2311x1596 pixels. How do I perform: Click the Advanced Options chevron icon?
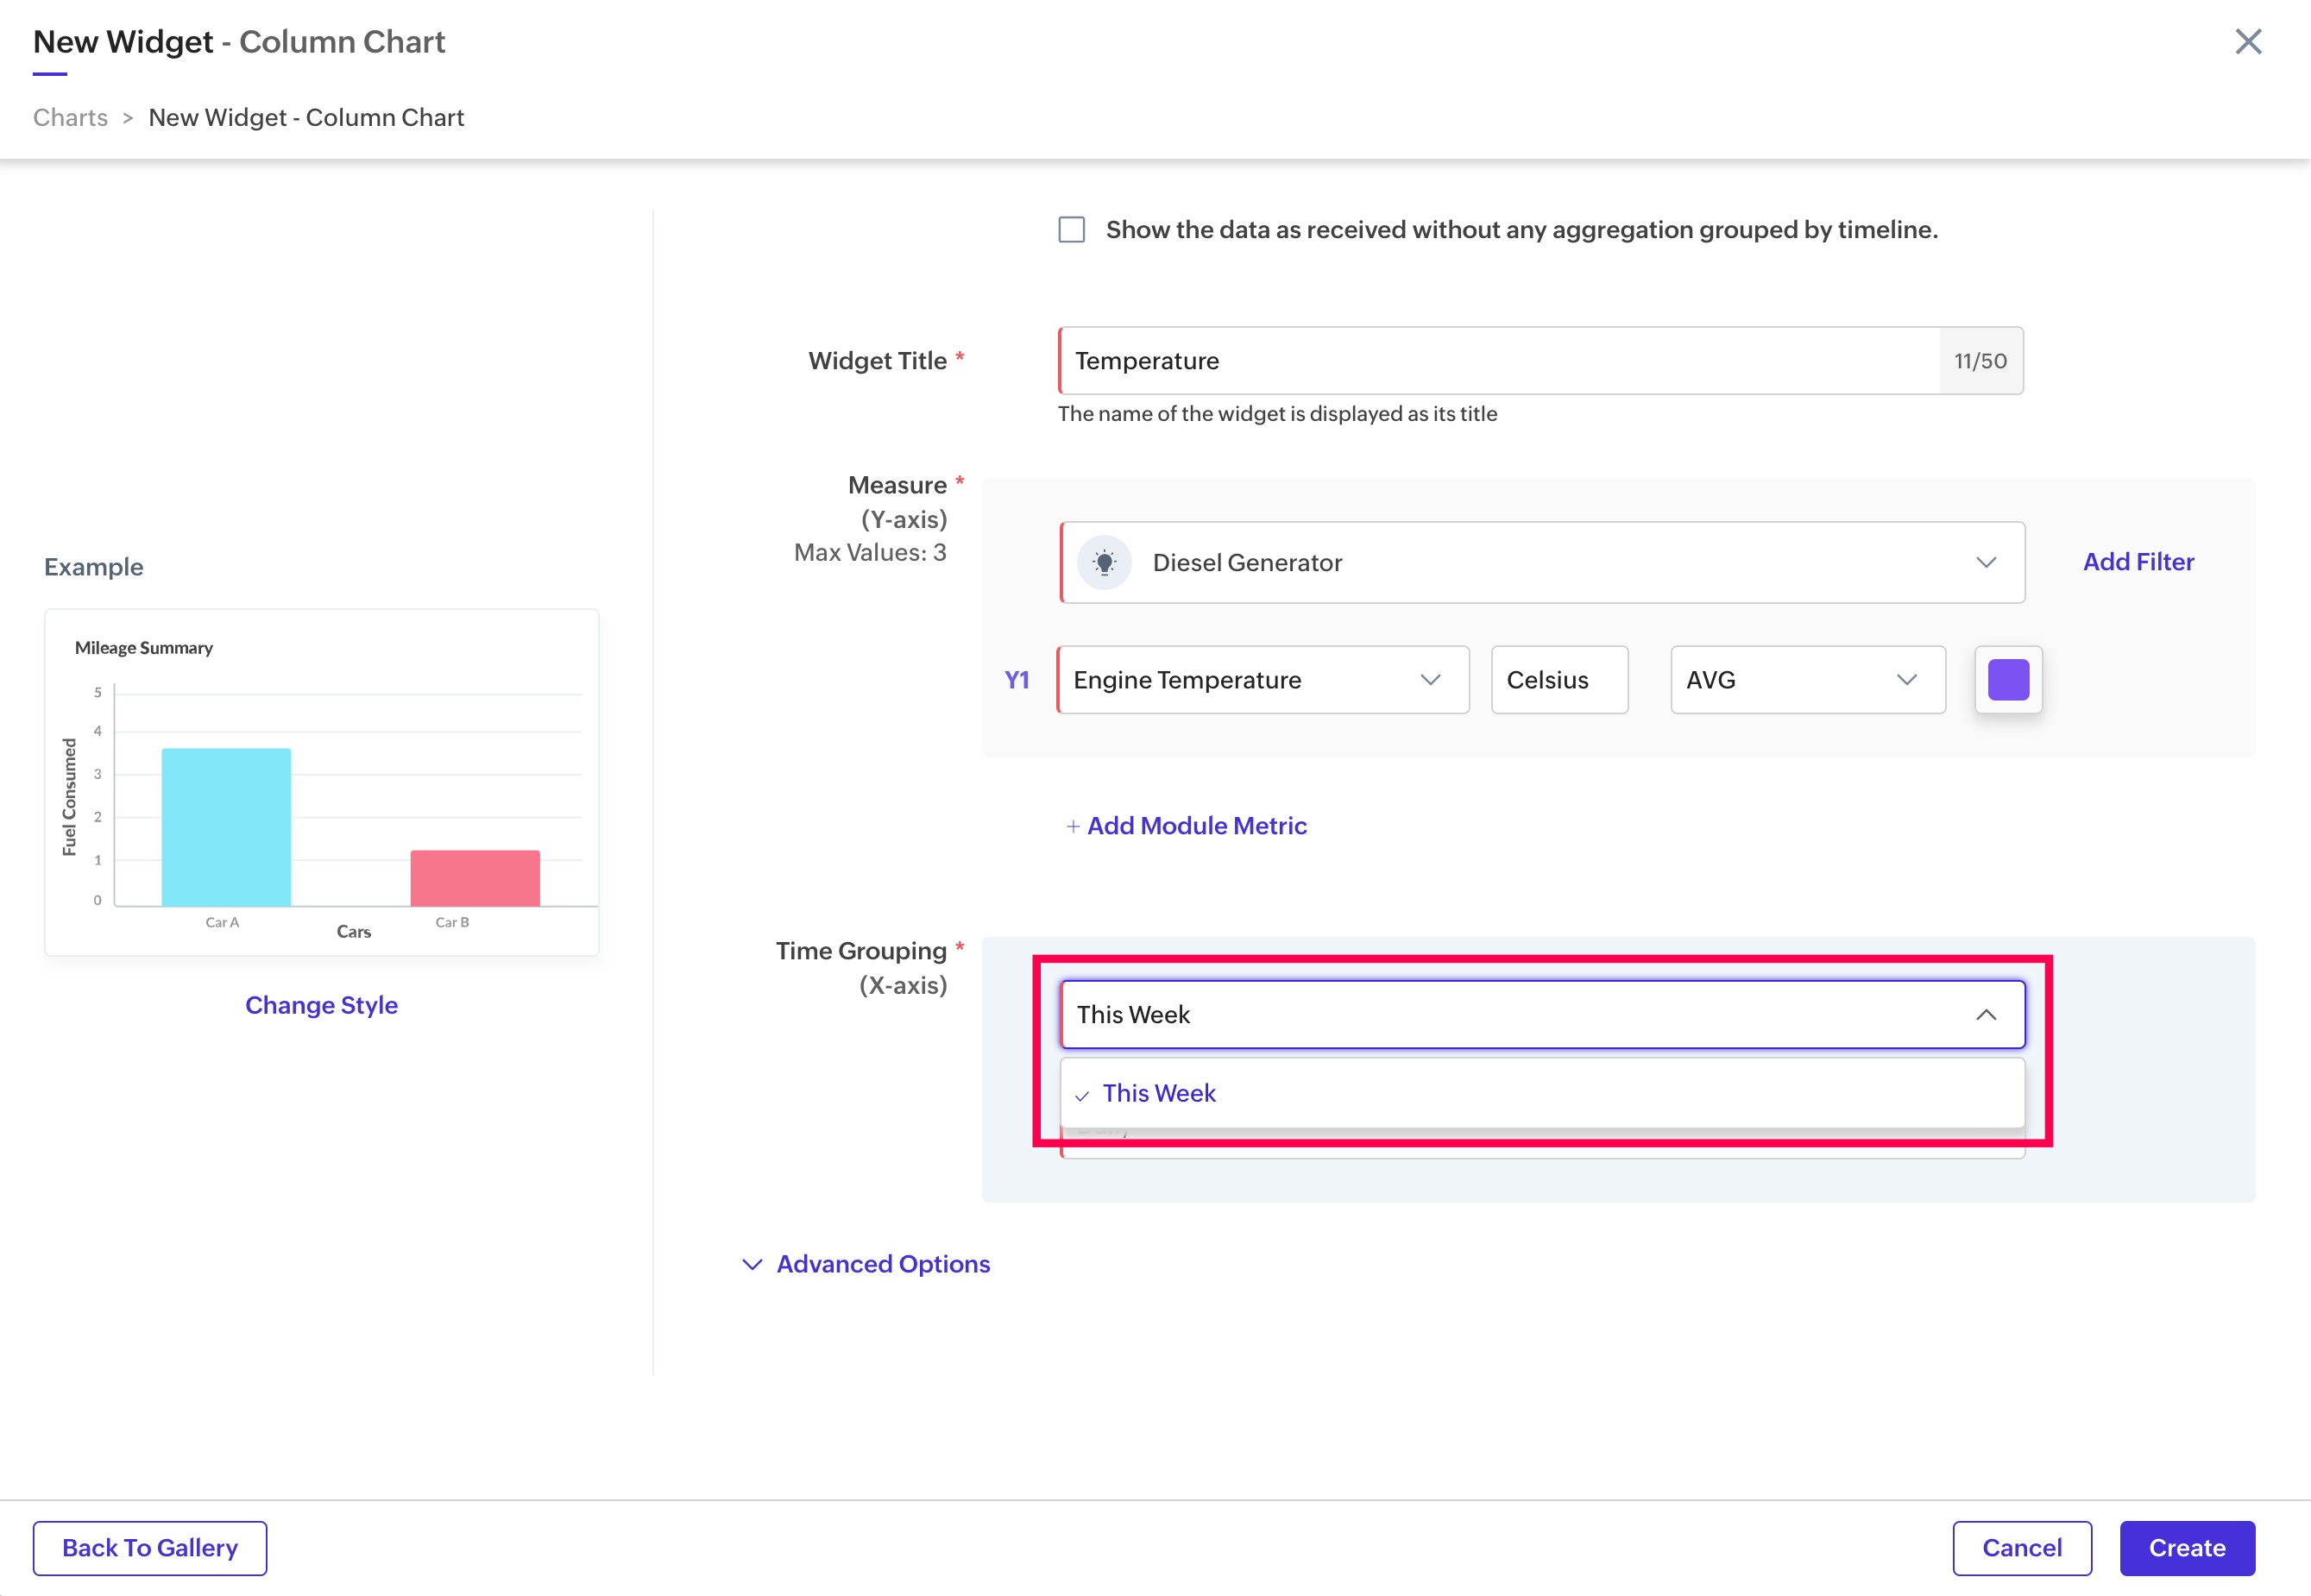752,1265
